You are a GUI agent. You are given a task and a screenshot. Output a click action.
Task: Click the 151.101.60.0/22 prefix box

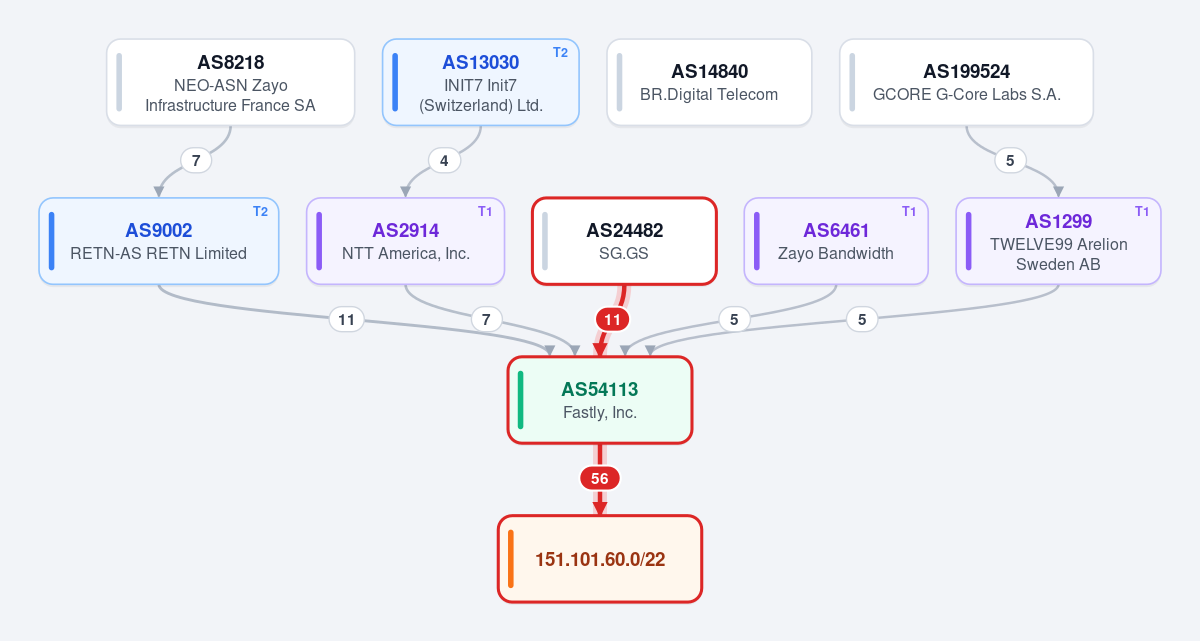[x=600, y=559]
